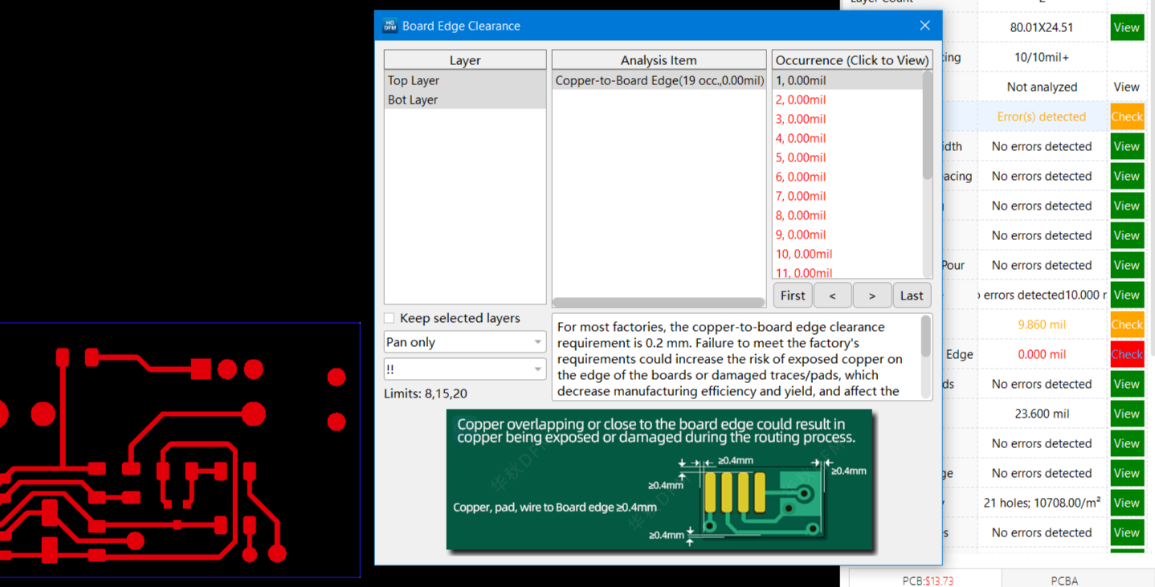Click the green View button beside 80.01X24.51
1155x587 pixels.
click(1126, 27)
